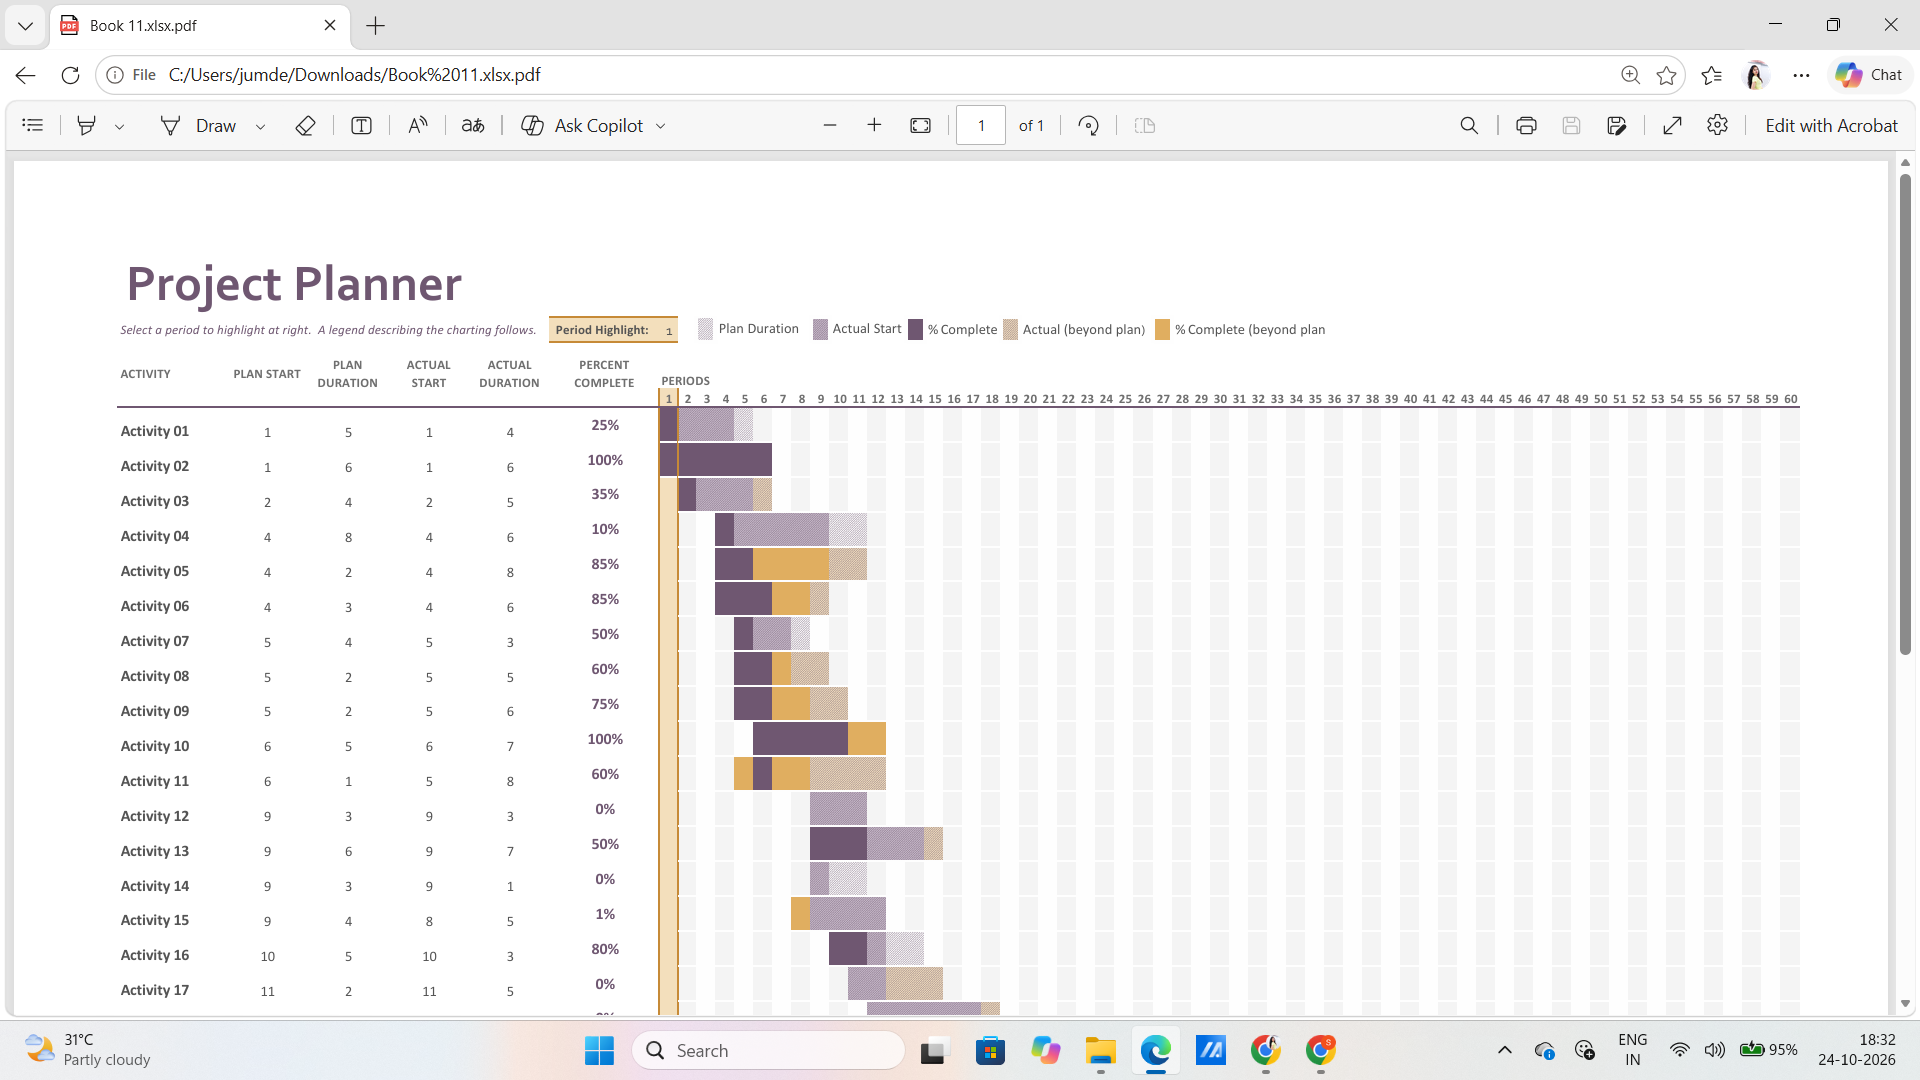Expand highlighter color options dropdown
Screen dimensions: 1920x1080
point(119,126)
